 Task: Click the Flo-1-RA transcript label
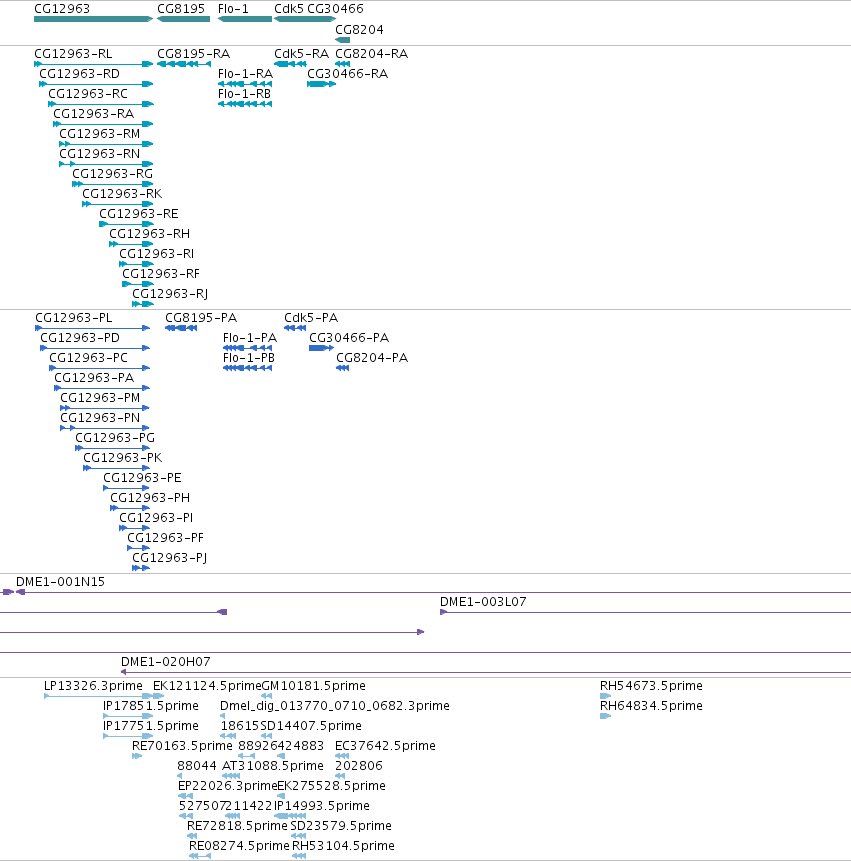coord(245,74)
